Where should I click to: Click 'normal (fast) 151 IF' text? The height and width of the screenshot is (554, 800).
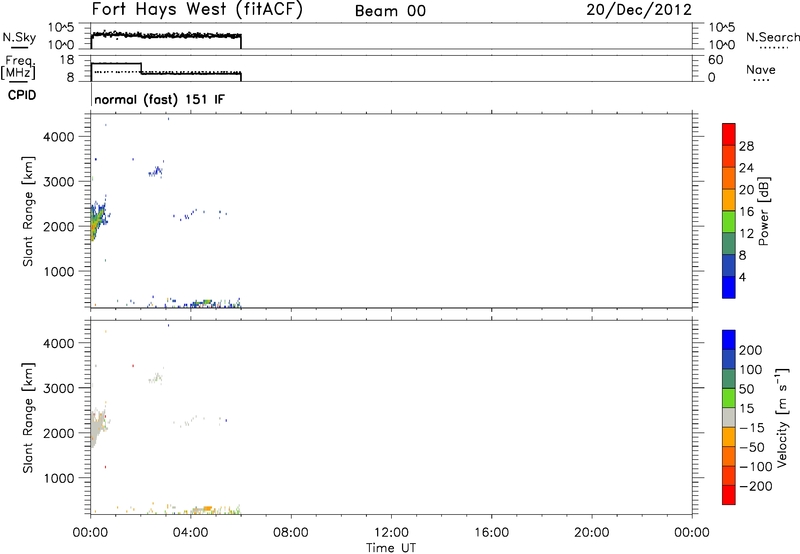159,99
